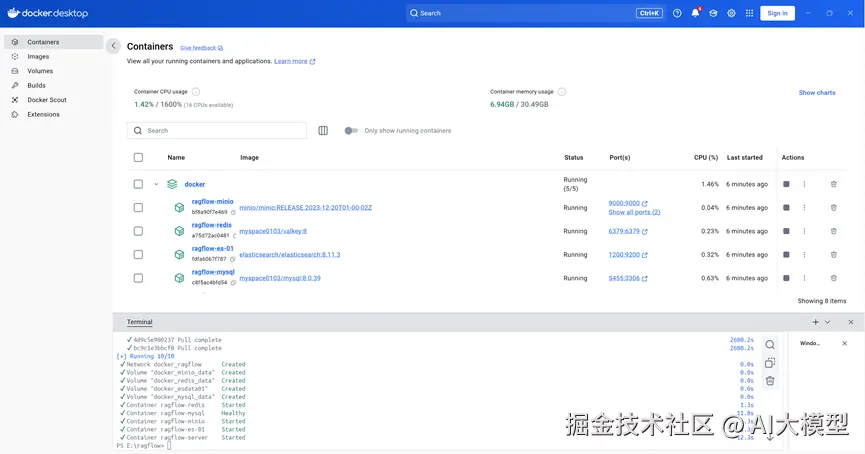Delete the ragflow-minio container
Image resolution: width=865 pixels, height=454 pixels.
click(x=834, y=207)
